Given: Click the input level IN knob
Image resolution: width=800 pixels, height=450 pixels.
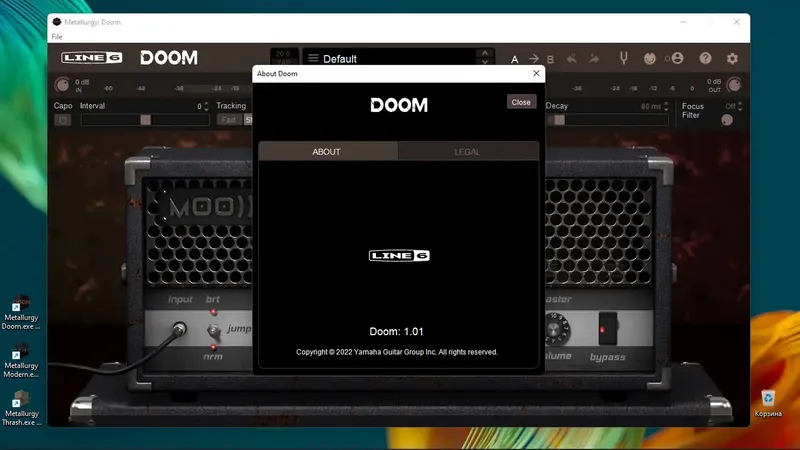Looking at the screenshot, I should pyautogui.click(x=62, y=85).
